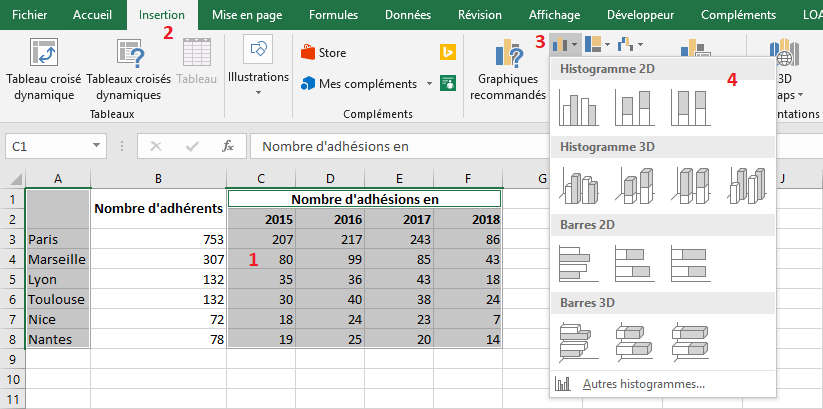
Task: Open the Formules tab
Action: pyautogui.click(x=333, y=15)
